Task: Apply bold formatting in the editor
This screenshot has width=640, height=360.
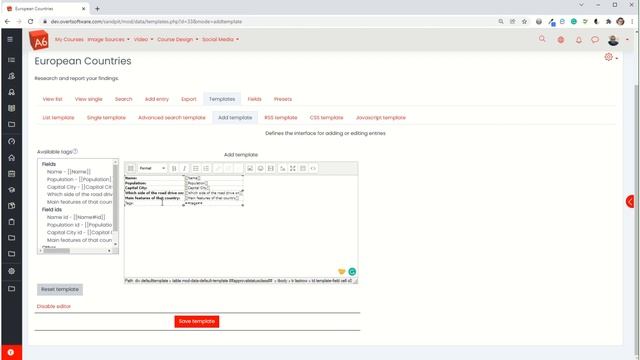Action: tap(174, 168)
